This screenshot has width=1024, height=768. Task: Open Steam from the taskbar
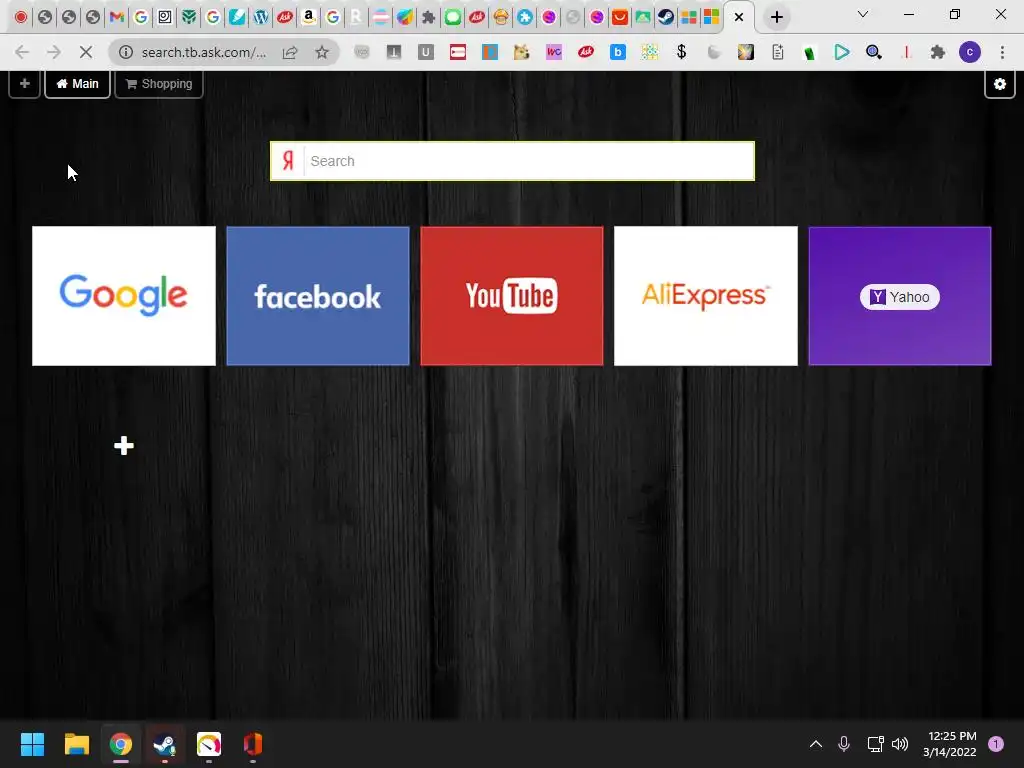[165, 744]
